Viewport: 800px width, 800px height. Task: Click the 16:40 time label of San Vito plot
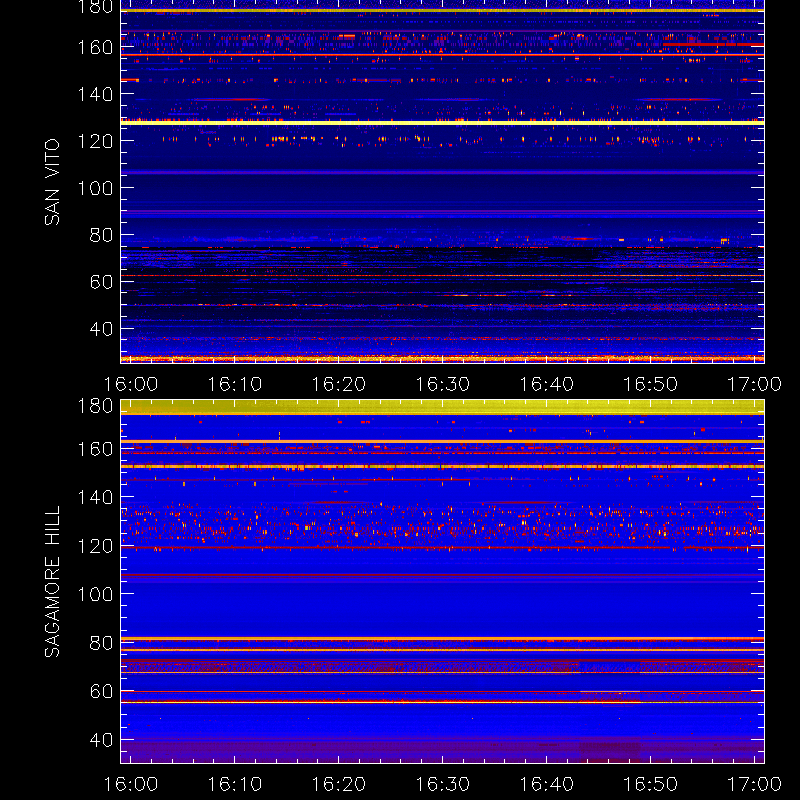tap(546, 384)
